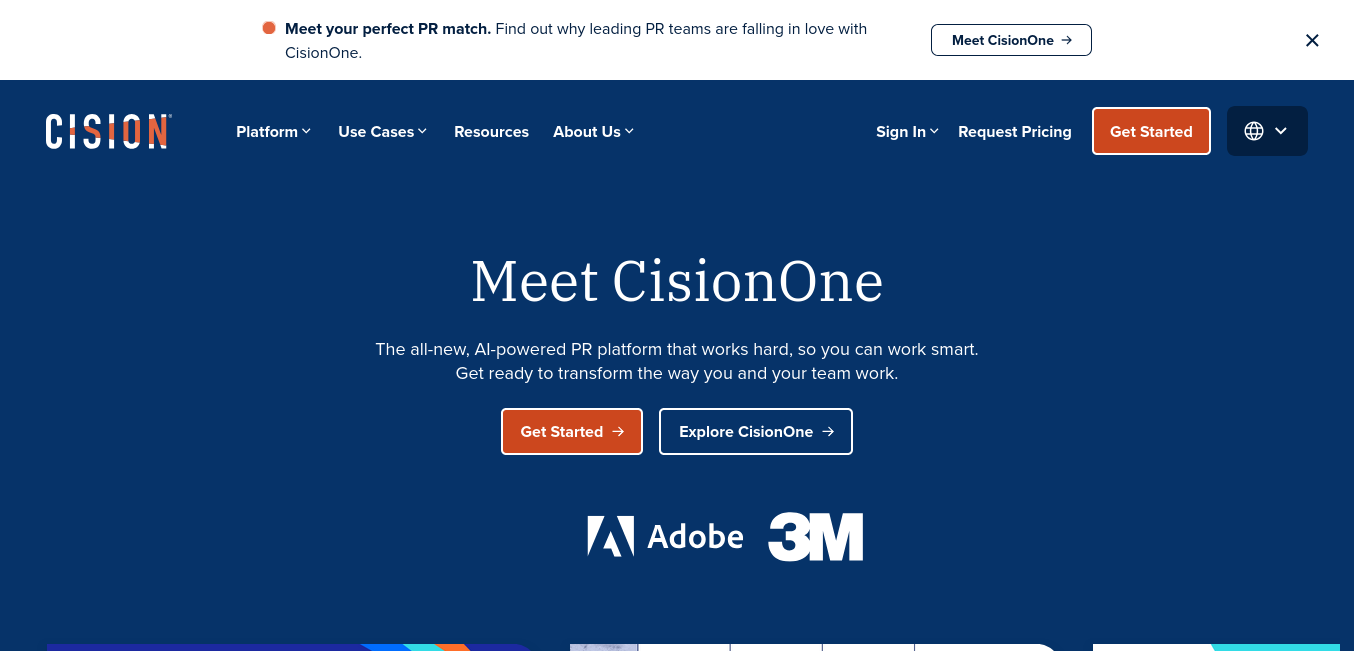Expand the chevron next to the globe icon

[x=1281, y=131]
